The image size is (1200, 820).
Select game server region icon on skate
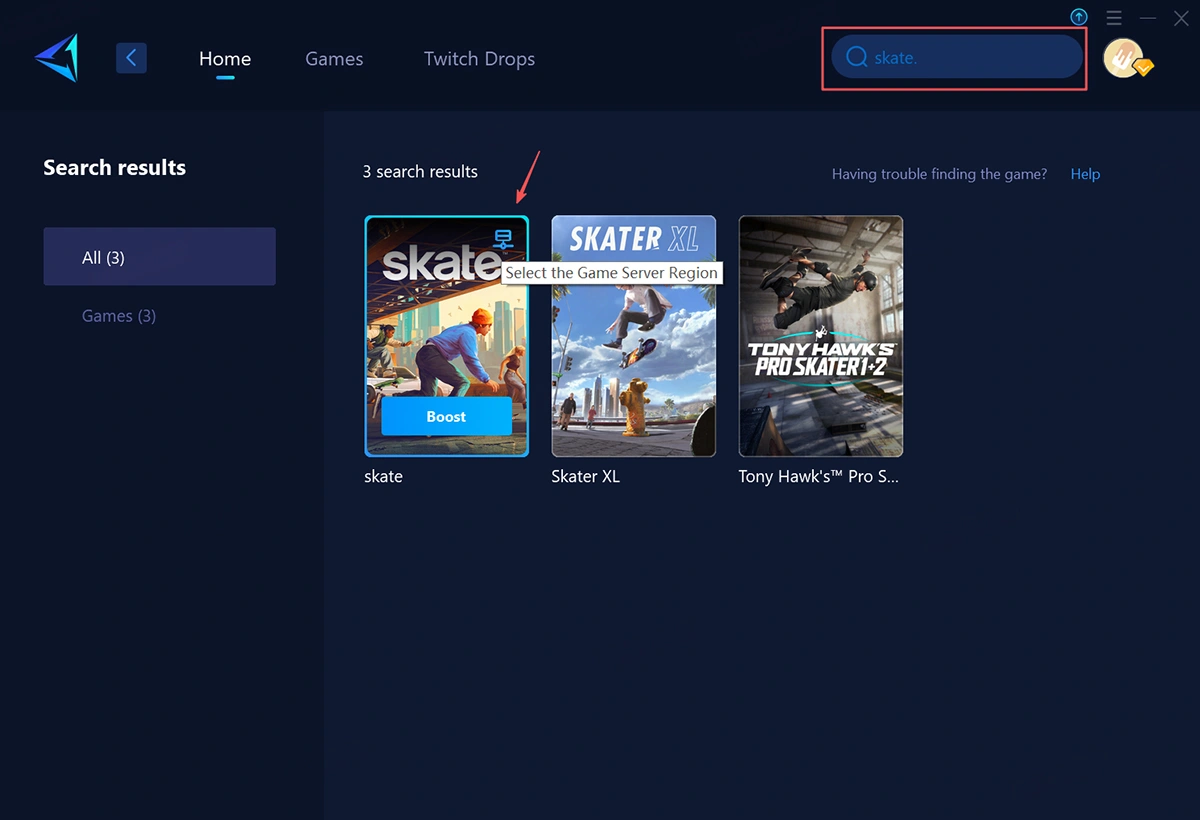(x=503, y=239)
